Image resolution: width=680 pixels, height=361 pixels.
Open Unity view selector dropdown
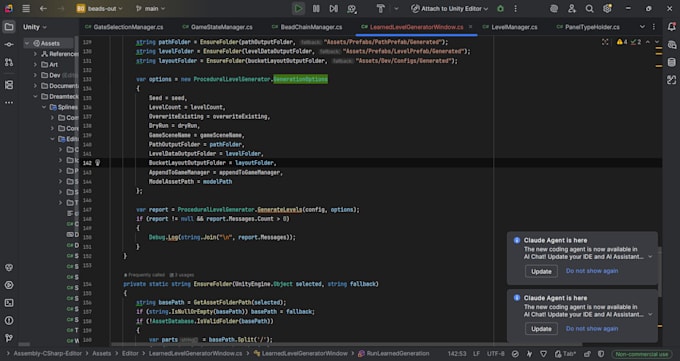click(35, 27)
